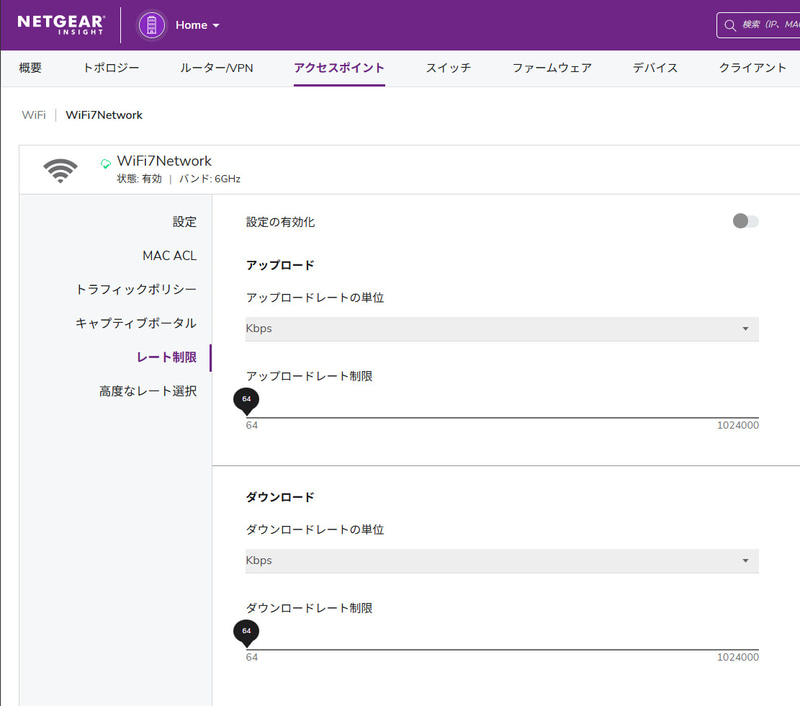The height and width of the screenshot is (706, 800).
Task: Open the キャプティブポータル settings
Action: pyautogui.click(x=138, y=322)
